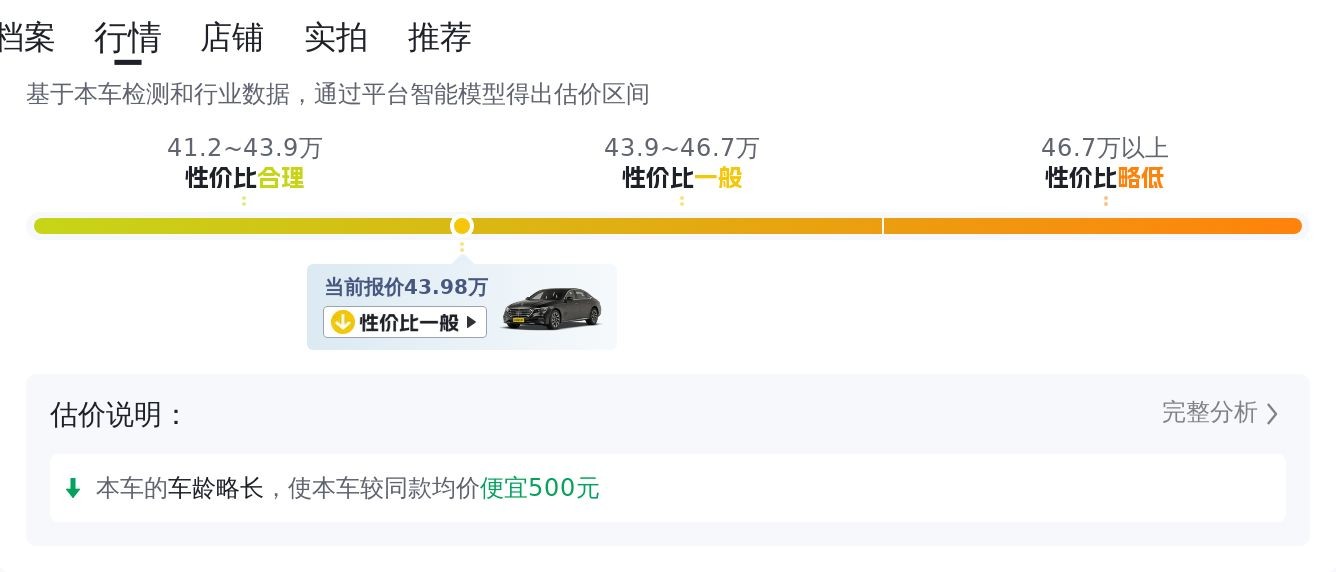The height and width of the screenshot is (572, 1336).
Task: Click the 41.2~43.9万 price range label
Action: (x=244, y=148)
